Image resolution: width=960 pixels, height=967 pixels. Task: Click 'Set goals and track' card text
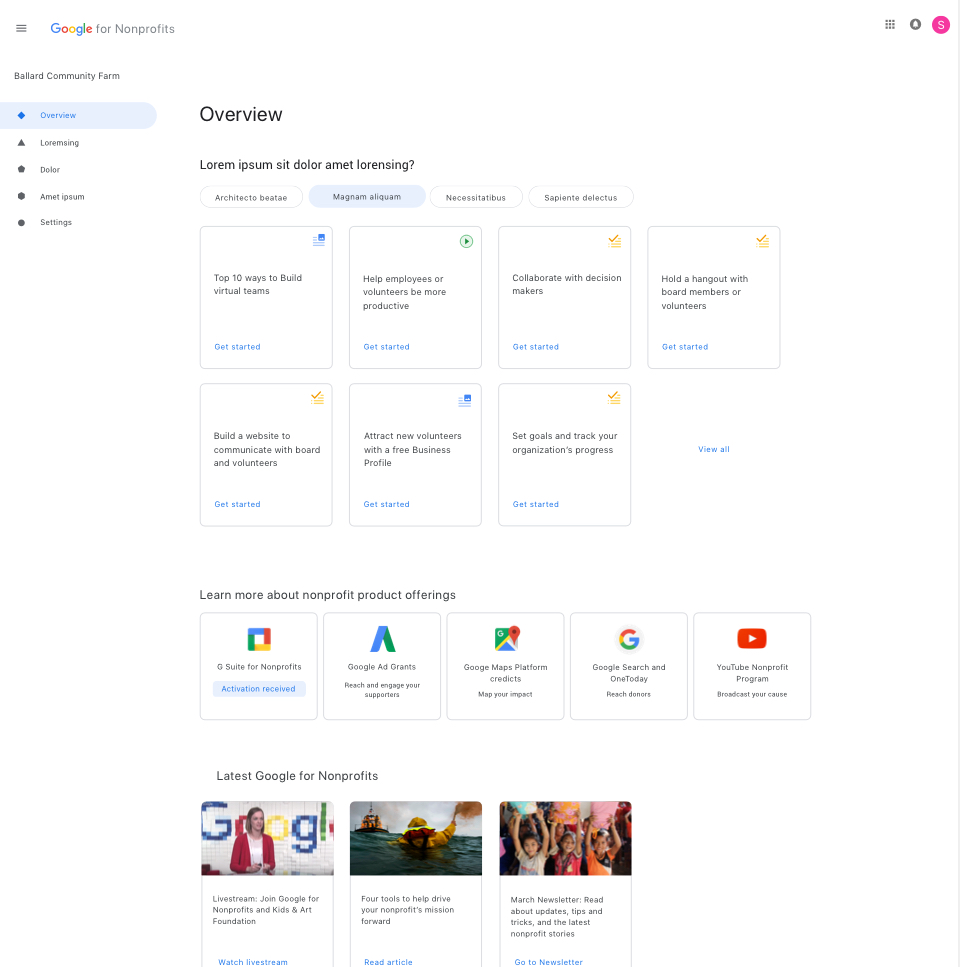pos(565,443)
